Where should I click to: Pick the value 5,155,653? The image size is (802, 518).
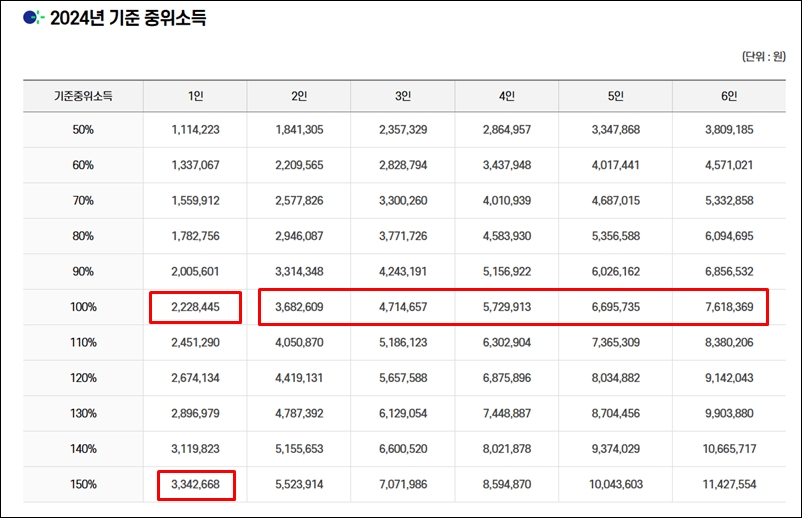coord(299,449)
